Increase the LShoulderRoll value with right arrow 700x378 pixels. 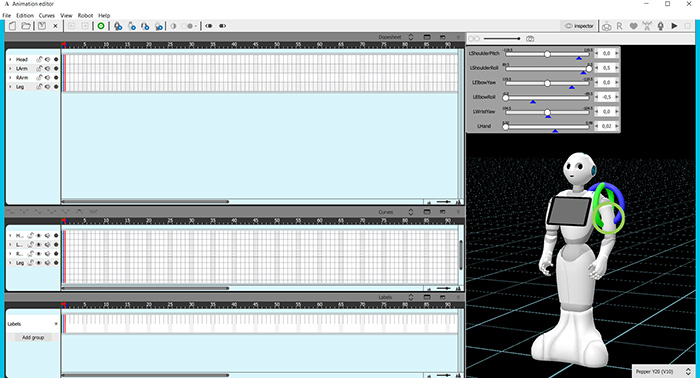point(617,68)
